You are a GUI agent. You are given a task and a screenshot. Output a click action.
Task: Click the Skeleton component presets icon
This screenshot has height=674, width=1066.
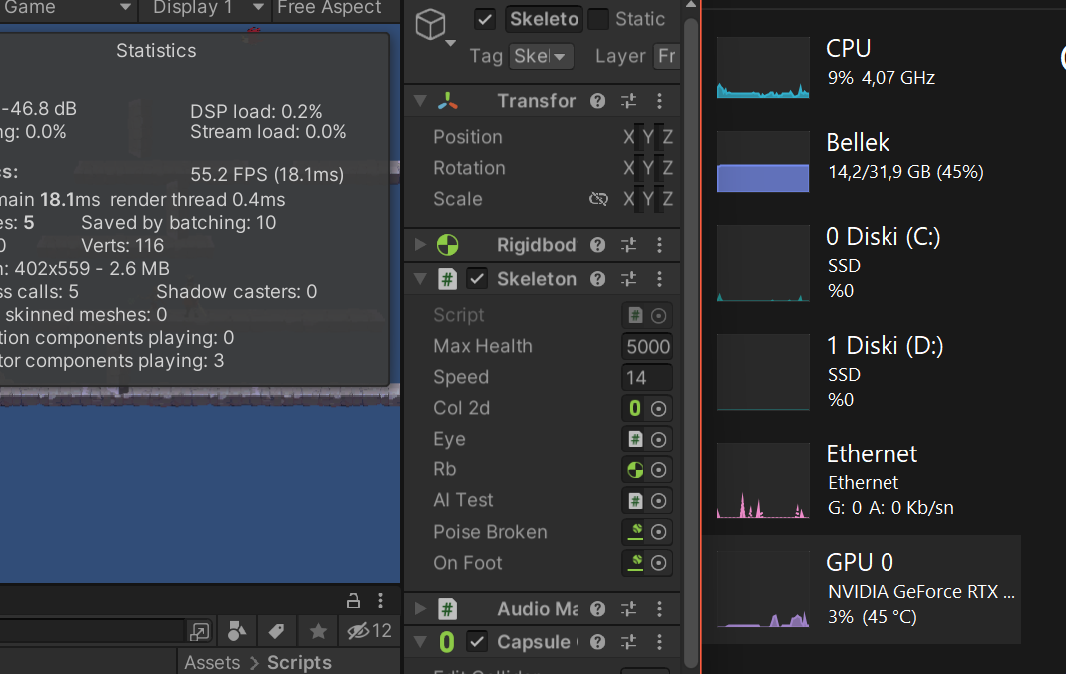coord(629,278)
